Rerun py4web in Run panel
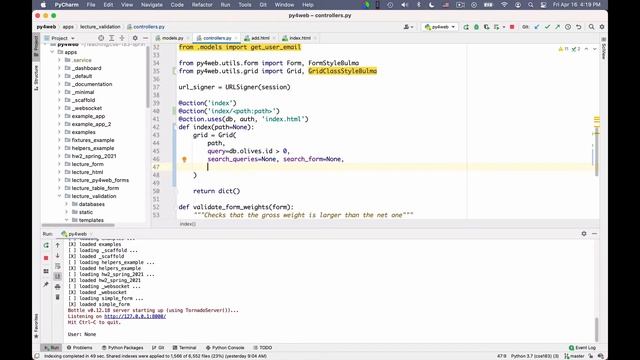Image resolution: width=640 pixels, height=360 pixels. [46, 245]
